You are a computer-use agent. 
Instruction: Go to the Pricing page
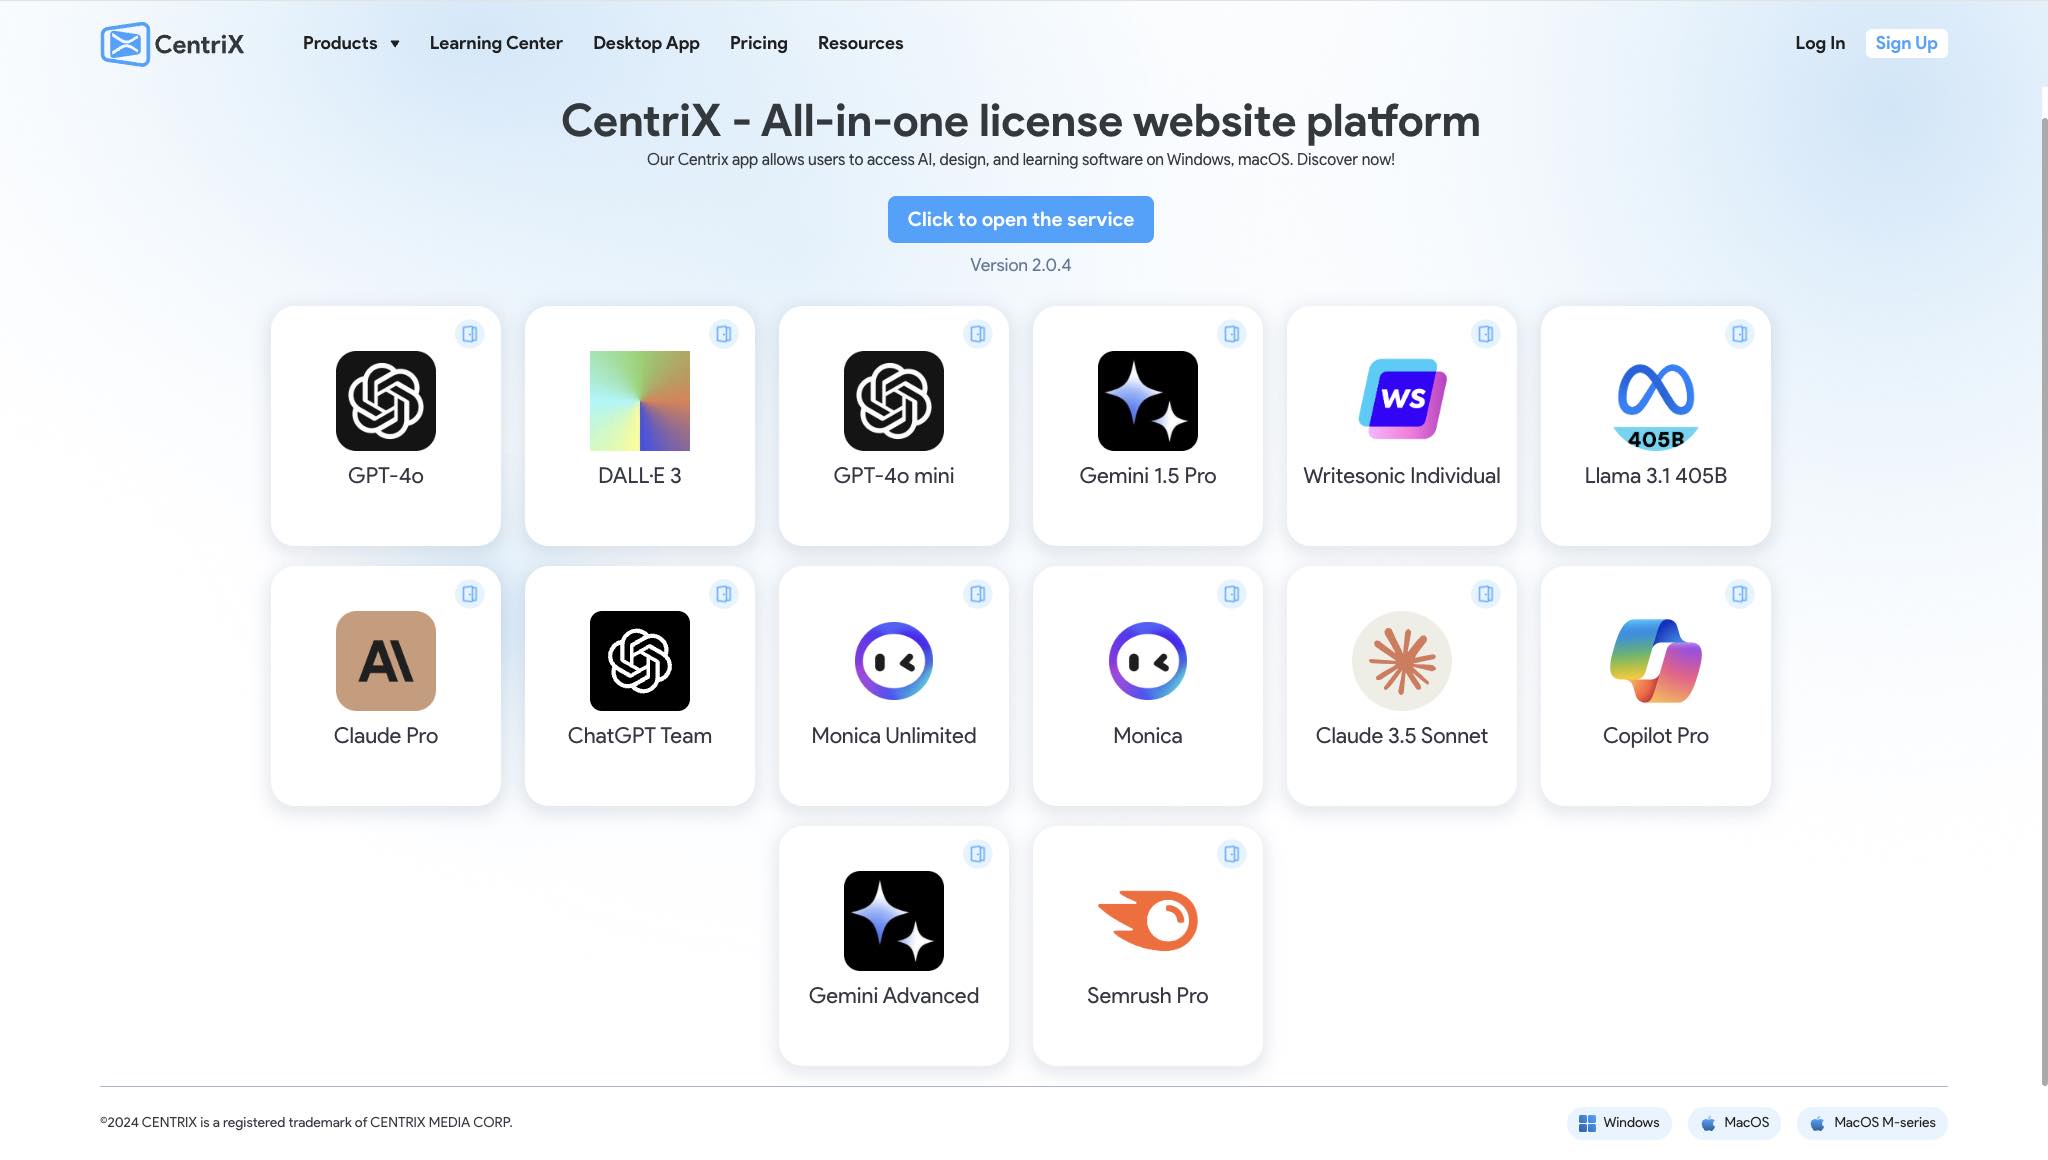click(x=758, y=43)
